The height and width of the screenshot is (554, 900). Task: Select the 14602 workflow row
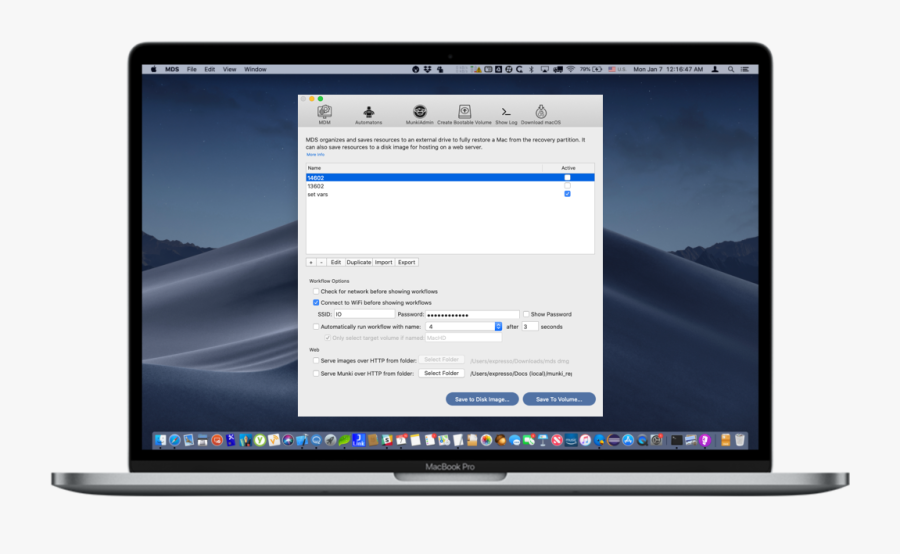tap(450, 178)
